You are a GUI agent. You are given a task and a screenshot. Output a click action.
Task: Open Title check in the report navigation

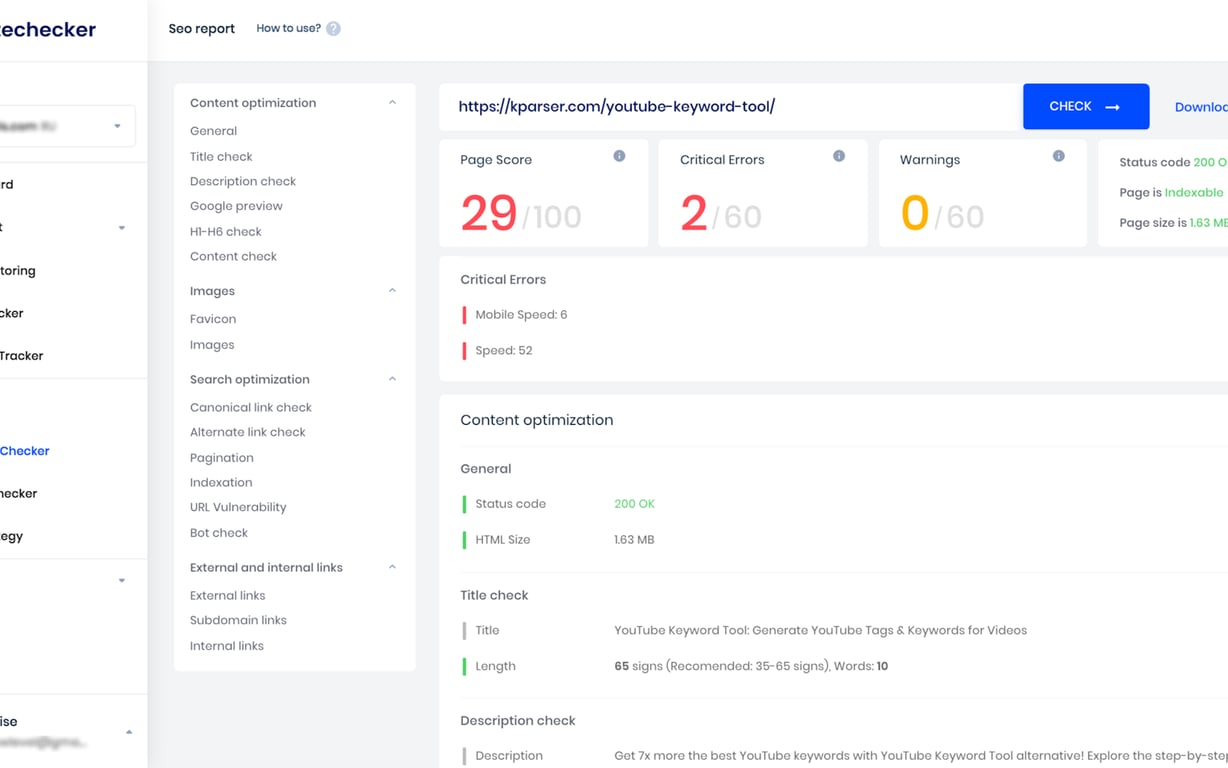click(x=220, y=156)
